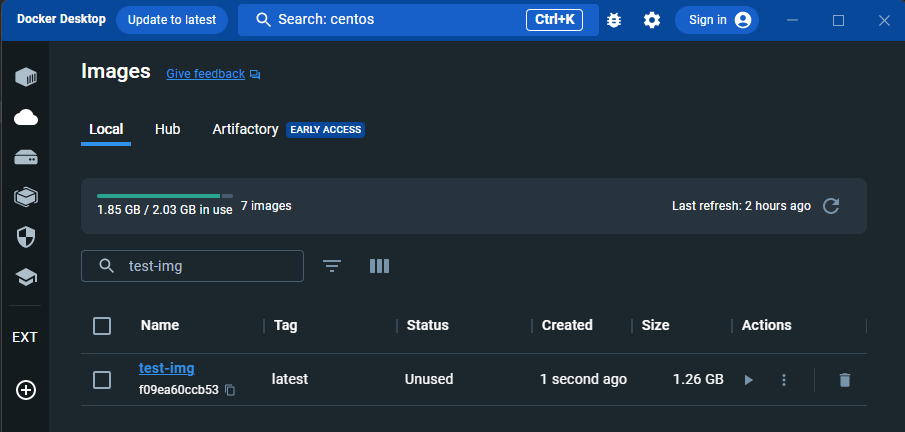
Task: Open the manage columns icon
Action: (379, 266)
